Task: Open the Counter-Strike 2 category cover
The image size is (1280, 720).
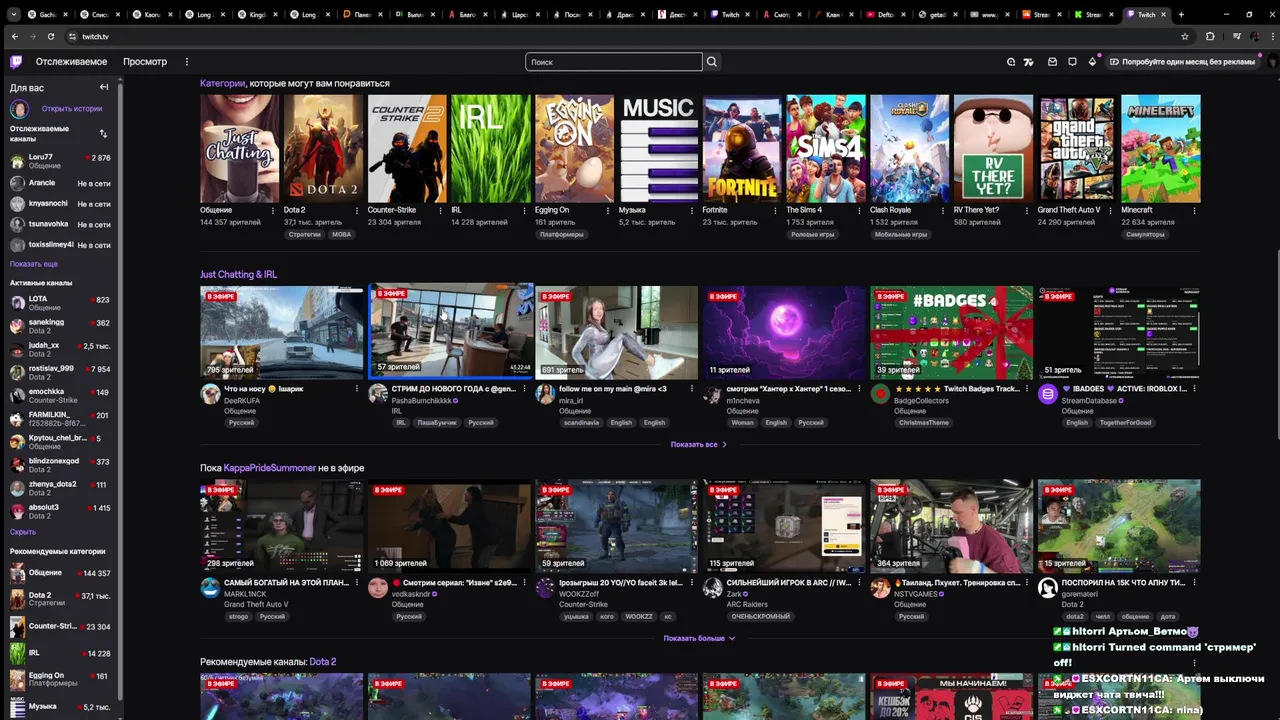Action: (407, 149)
